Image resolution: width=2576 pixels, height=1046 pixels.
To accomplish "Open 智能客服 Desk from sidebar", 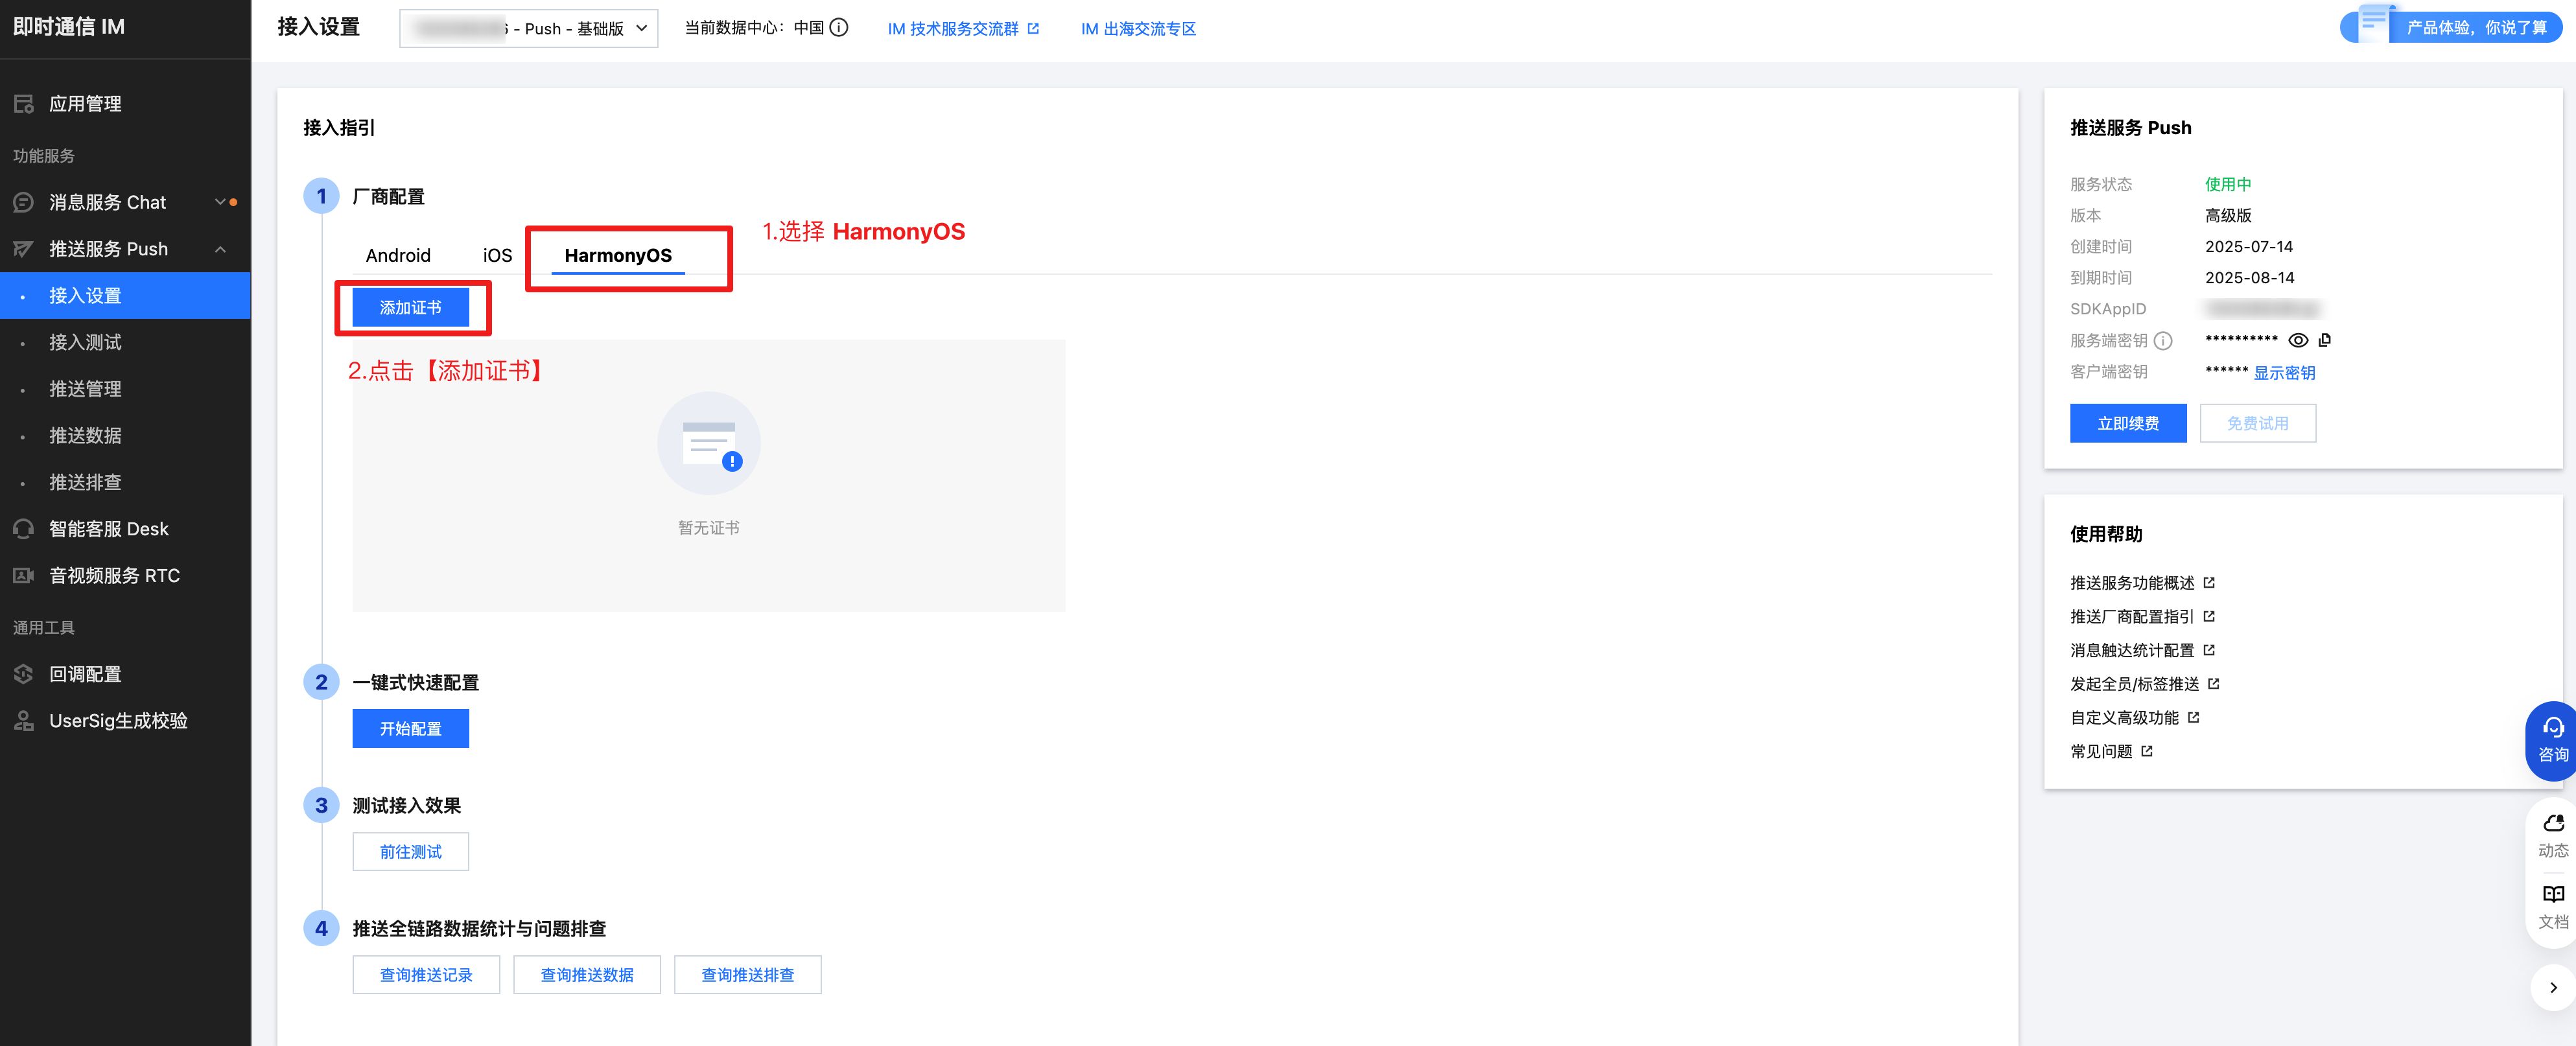I will [108, 529].
